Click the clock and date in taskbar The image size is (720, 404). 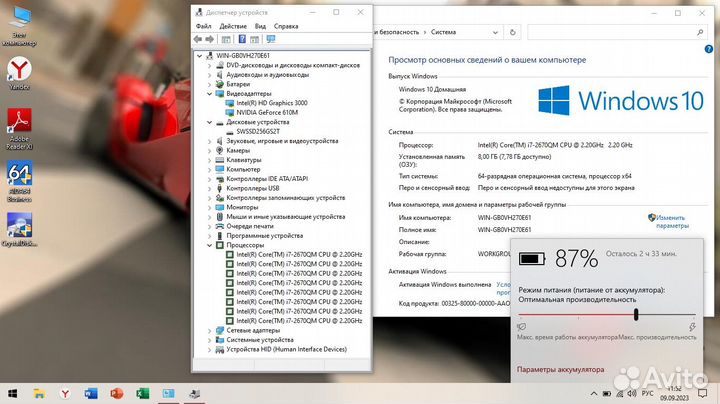coord(675,393)
